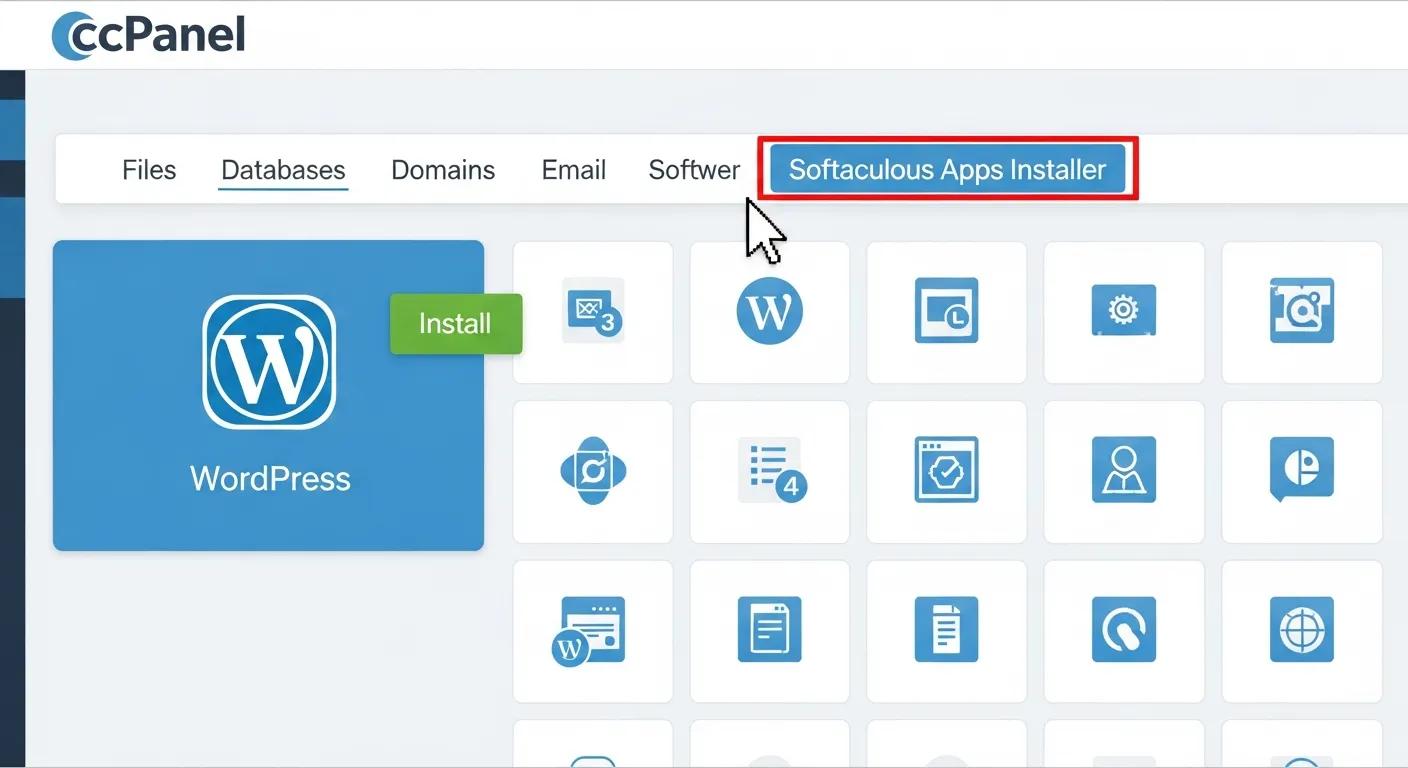Image resolution: width=1408 pixels, height=768 pixels.
Task: Select the large WordPress featured card
Action: pos(268,395)
